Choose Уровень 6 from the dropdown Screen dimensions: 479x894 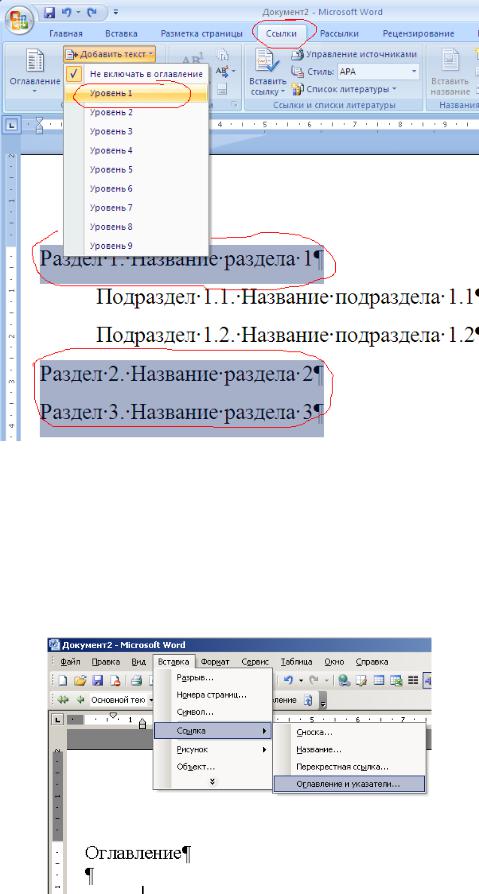click(x=136, y=189)
